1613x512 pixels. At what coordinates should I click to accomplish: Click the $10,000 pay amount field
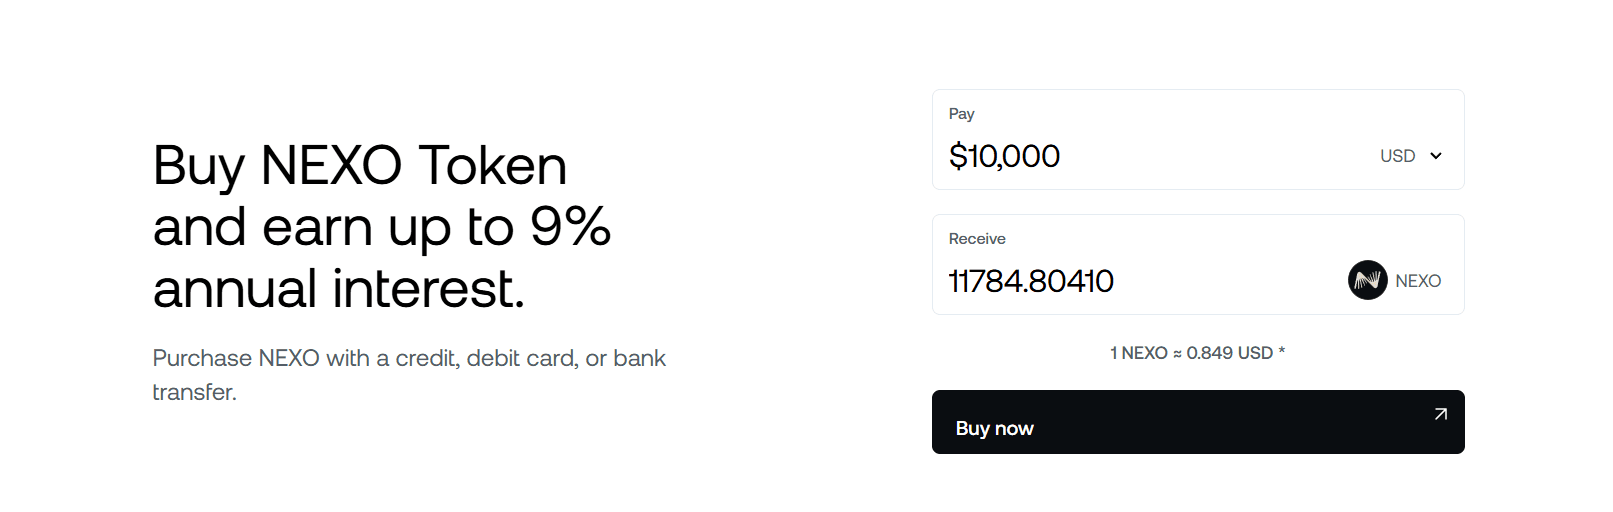click(x=1004, y=156)
